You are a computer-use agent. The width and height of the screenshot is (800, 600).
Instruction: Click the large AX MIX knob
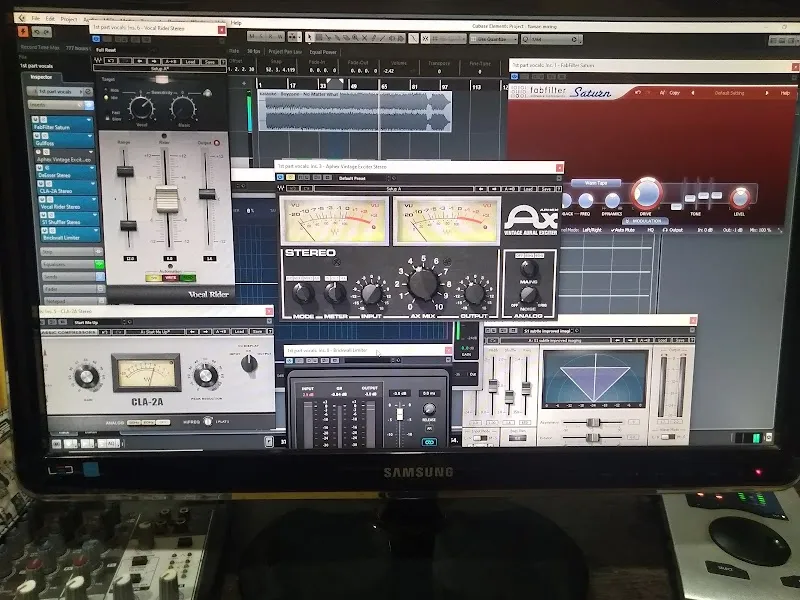pos(422,284)
